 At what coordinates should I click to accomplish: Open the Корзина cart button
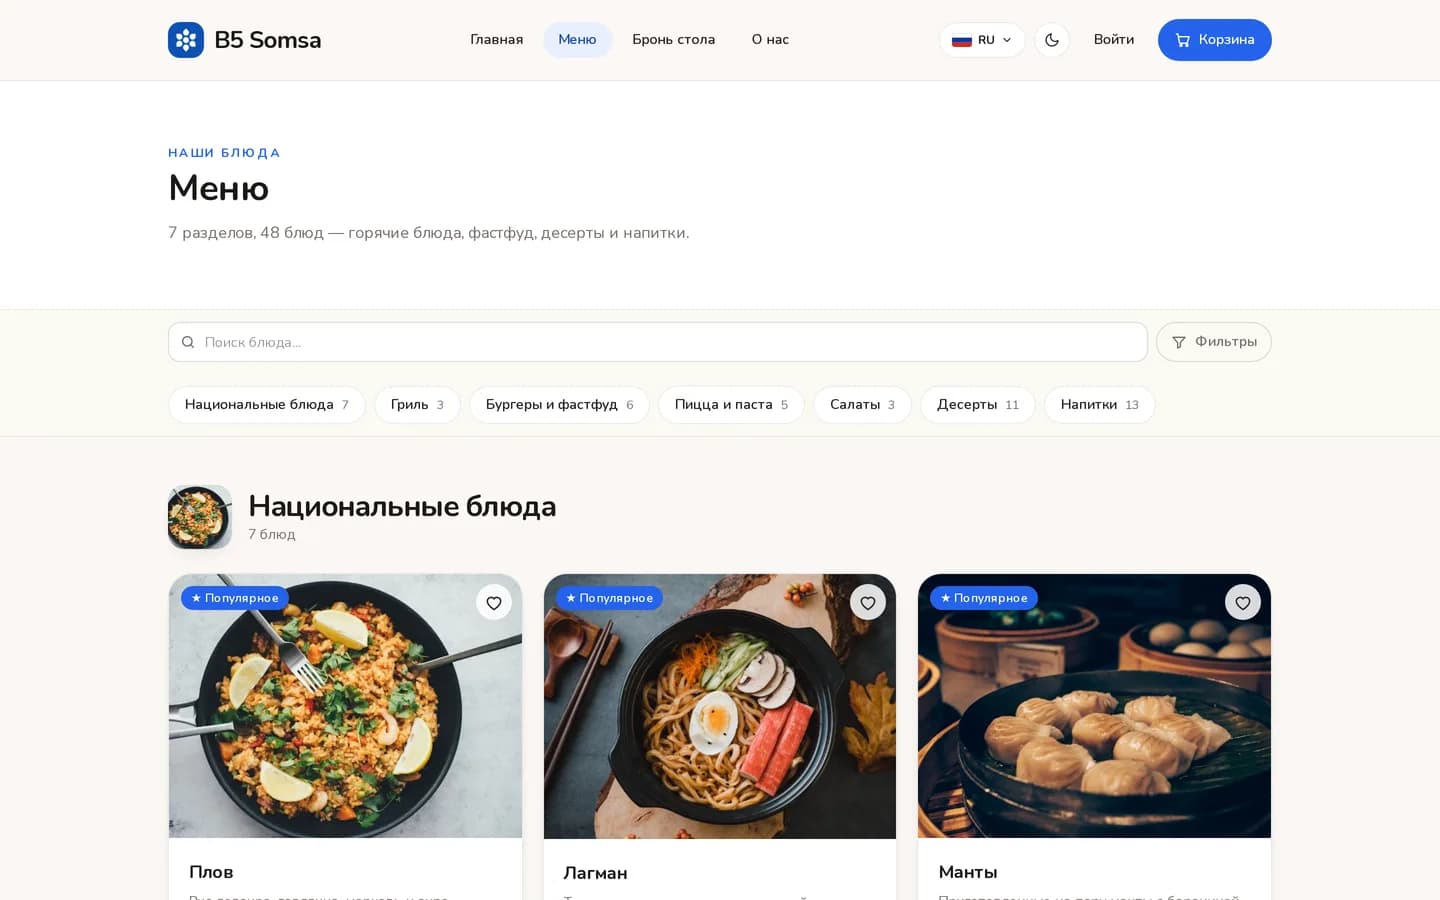pyautogui.click(x=1215, y=40)
